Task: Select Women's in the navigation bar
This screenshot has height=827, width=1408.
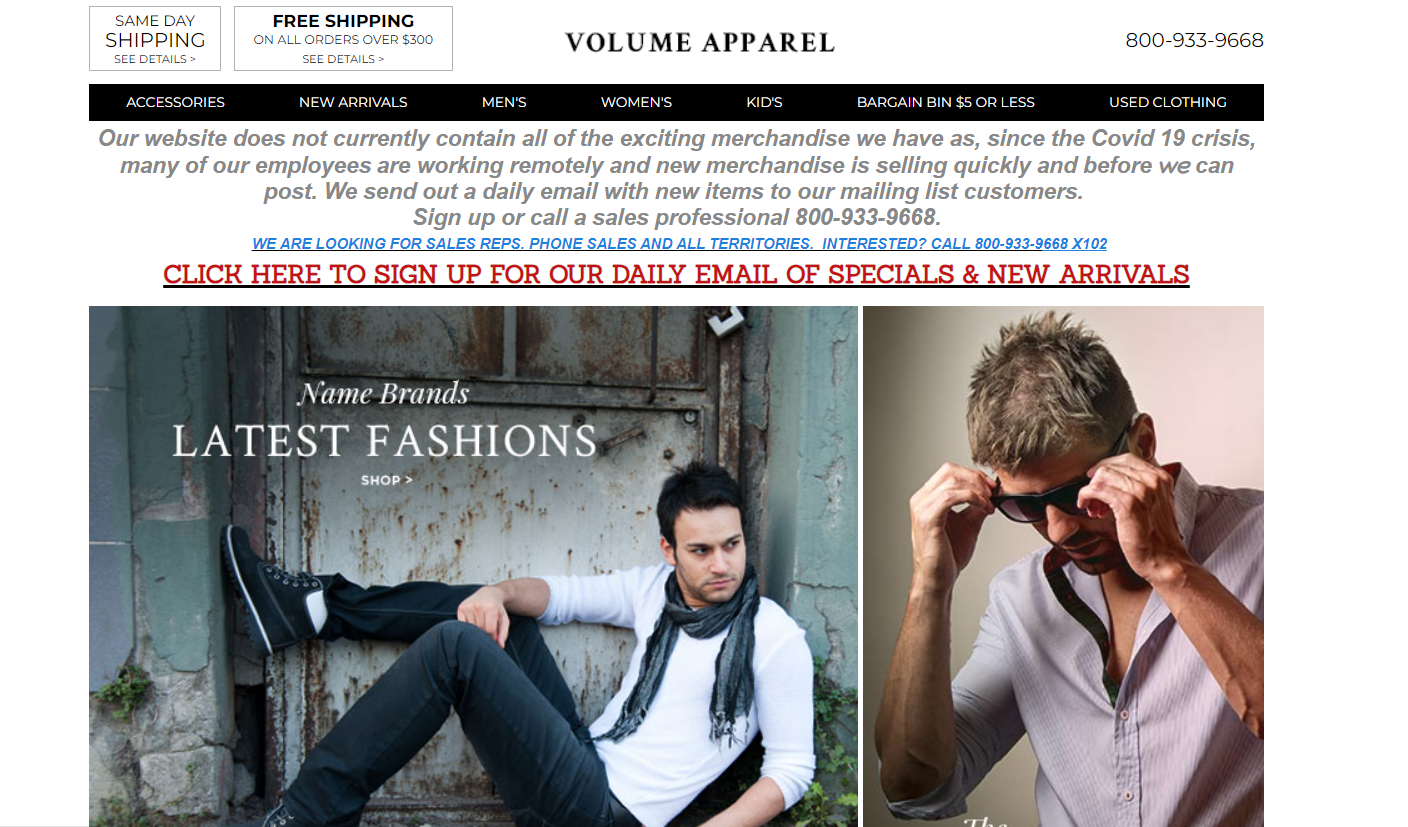Action: tap(636, 102)
